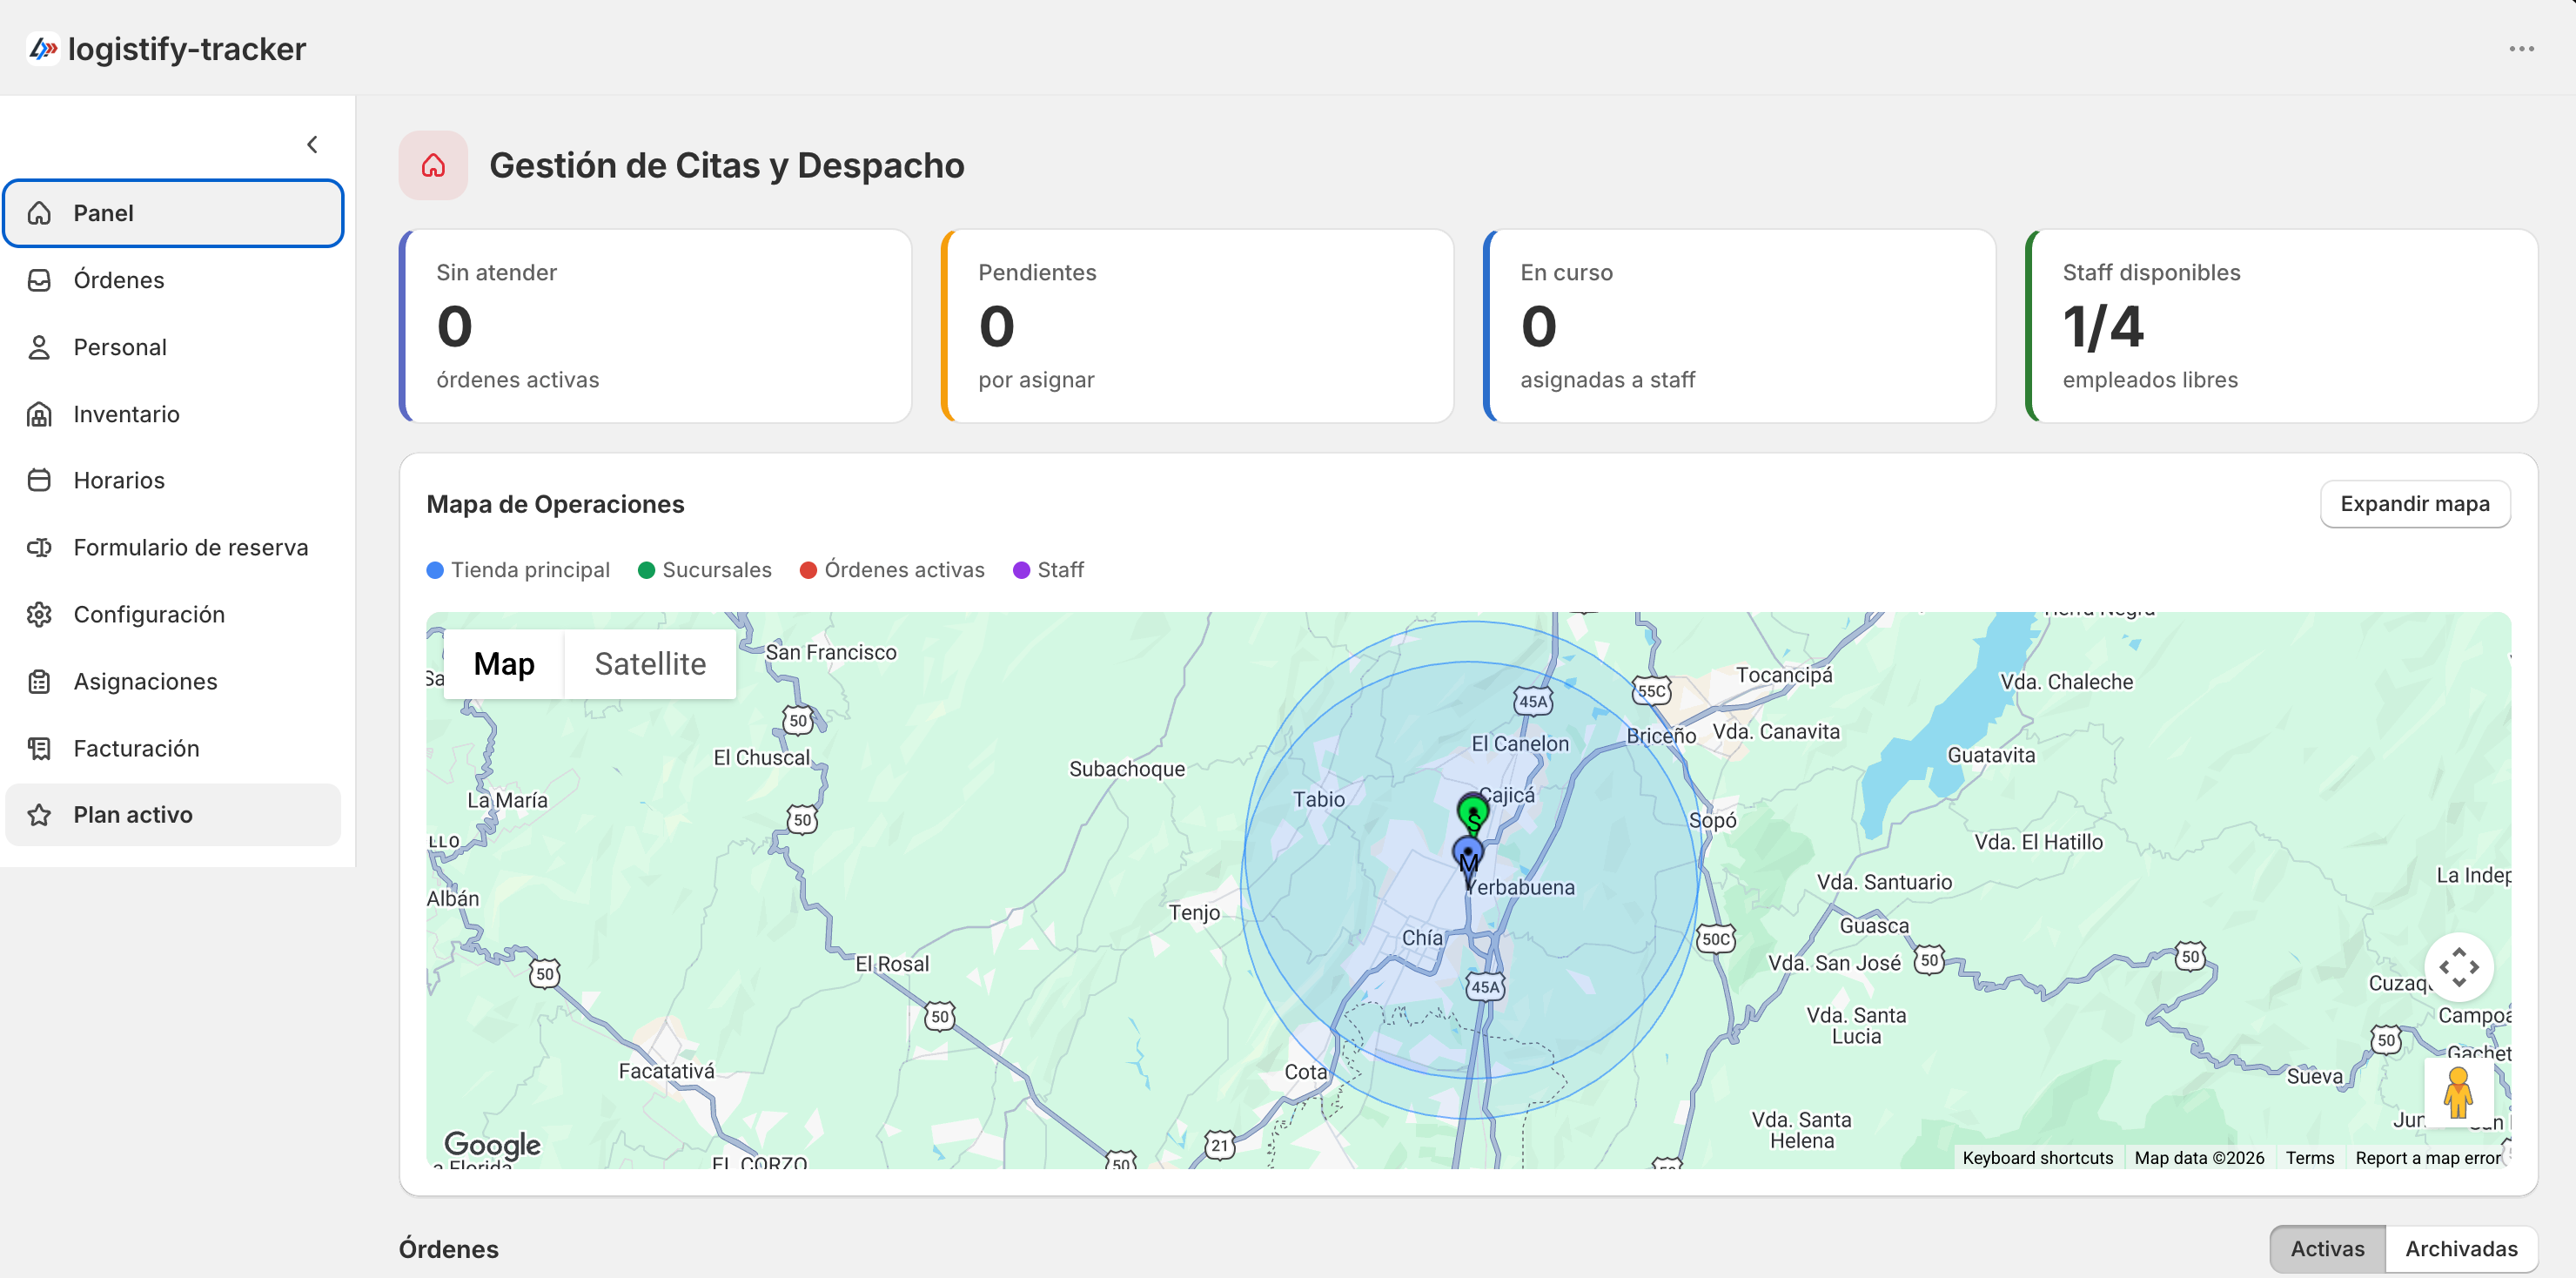The image size is (2576, 1278).
Task: Click the logistify-tracker logo icon
Action: 42,48
